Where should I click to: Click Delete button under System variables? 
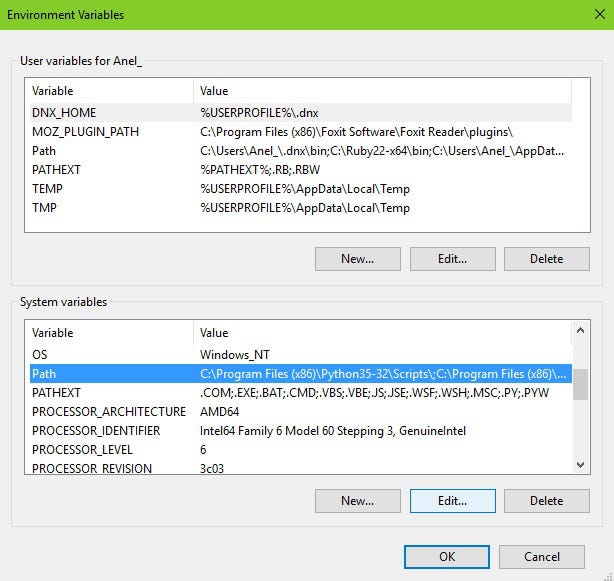click(547, 501)
